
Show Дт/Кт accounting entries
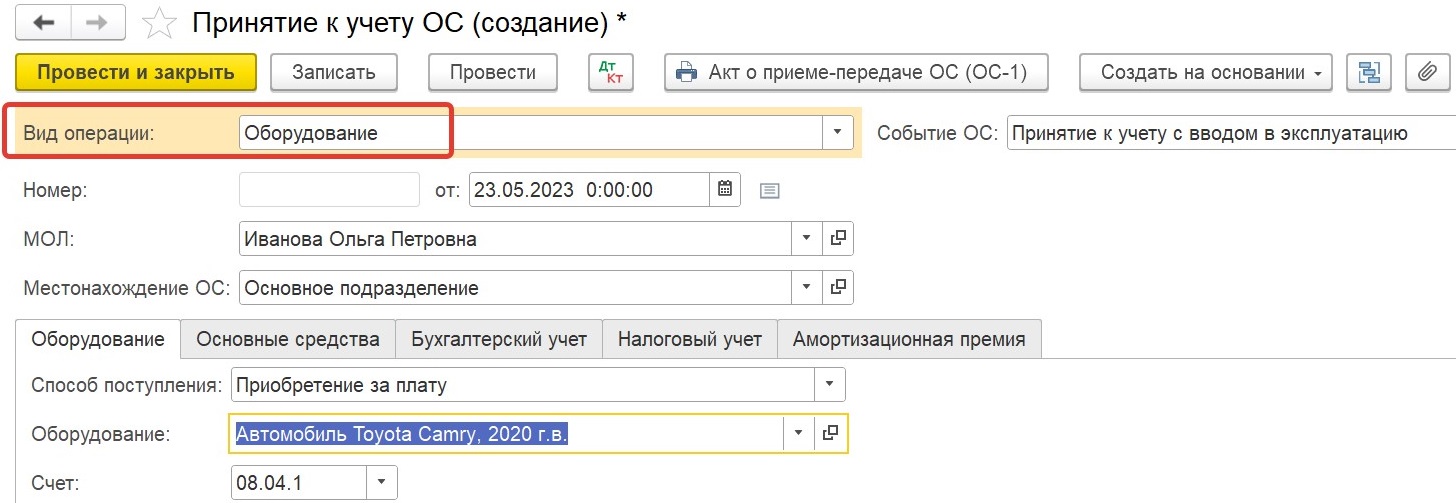coord(611,72)
